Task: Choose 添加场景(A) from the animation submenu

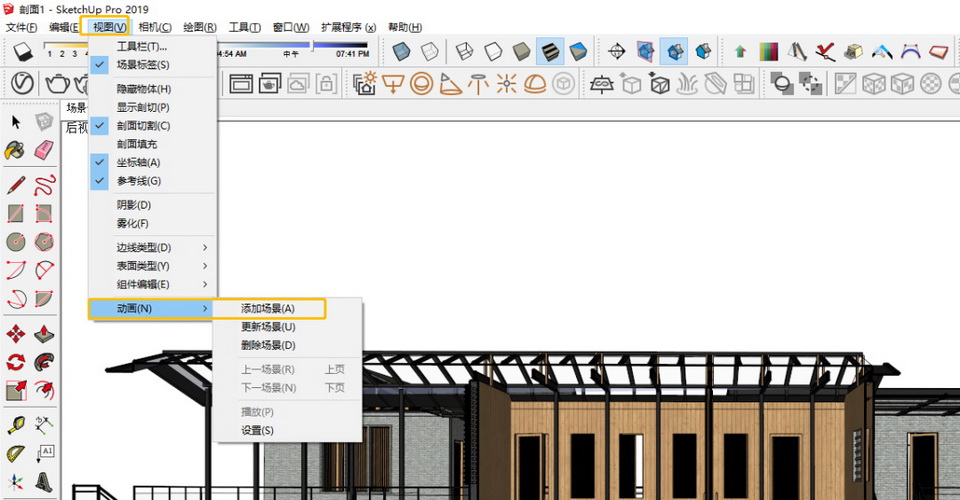Action: click(268, 309)
